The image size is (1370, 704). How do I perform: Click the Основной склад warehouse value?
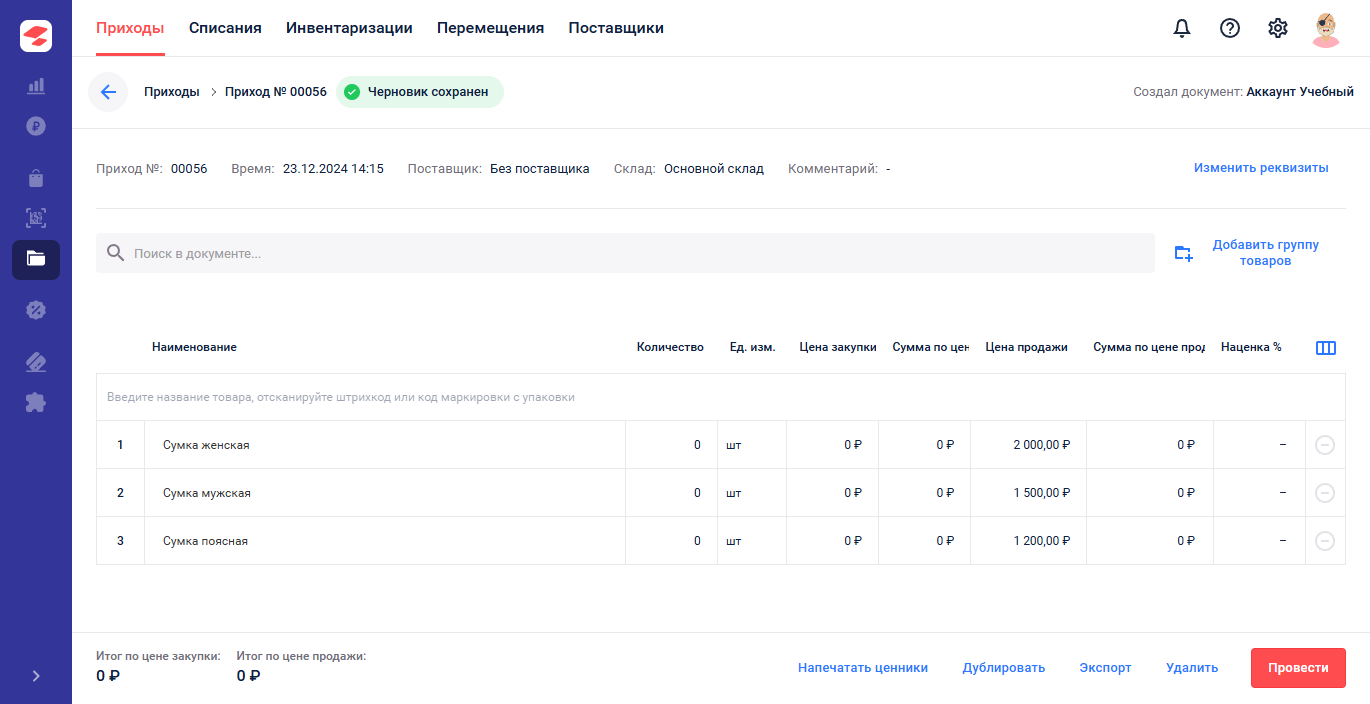point(714,169)
